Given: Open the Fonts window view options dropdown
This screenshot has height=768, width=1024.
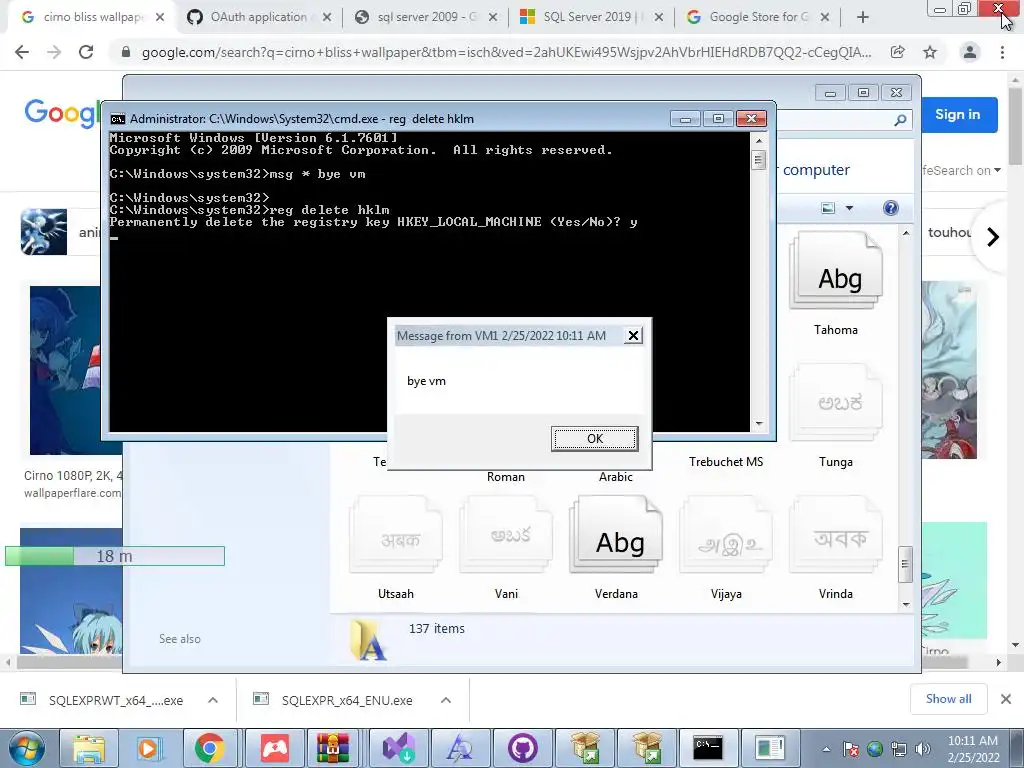Looking at the screenshot, I should (849, 208).
